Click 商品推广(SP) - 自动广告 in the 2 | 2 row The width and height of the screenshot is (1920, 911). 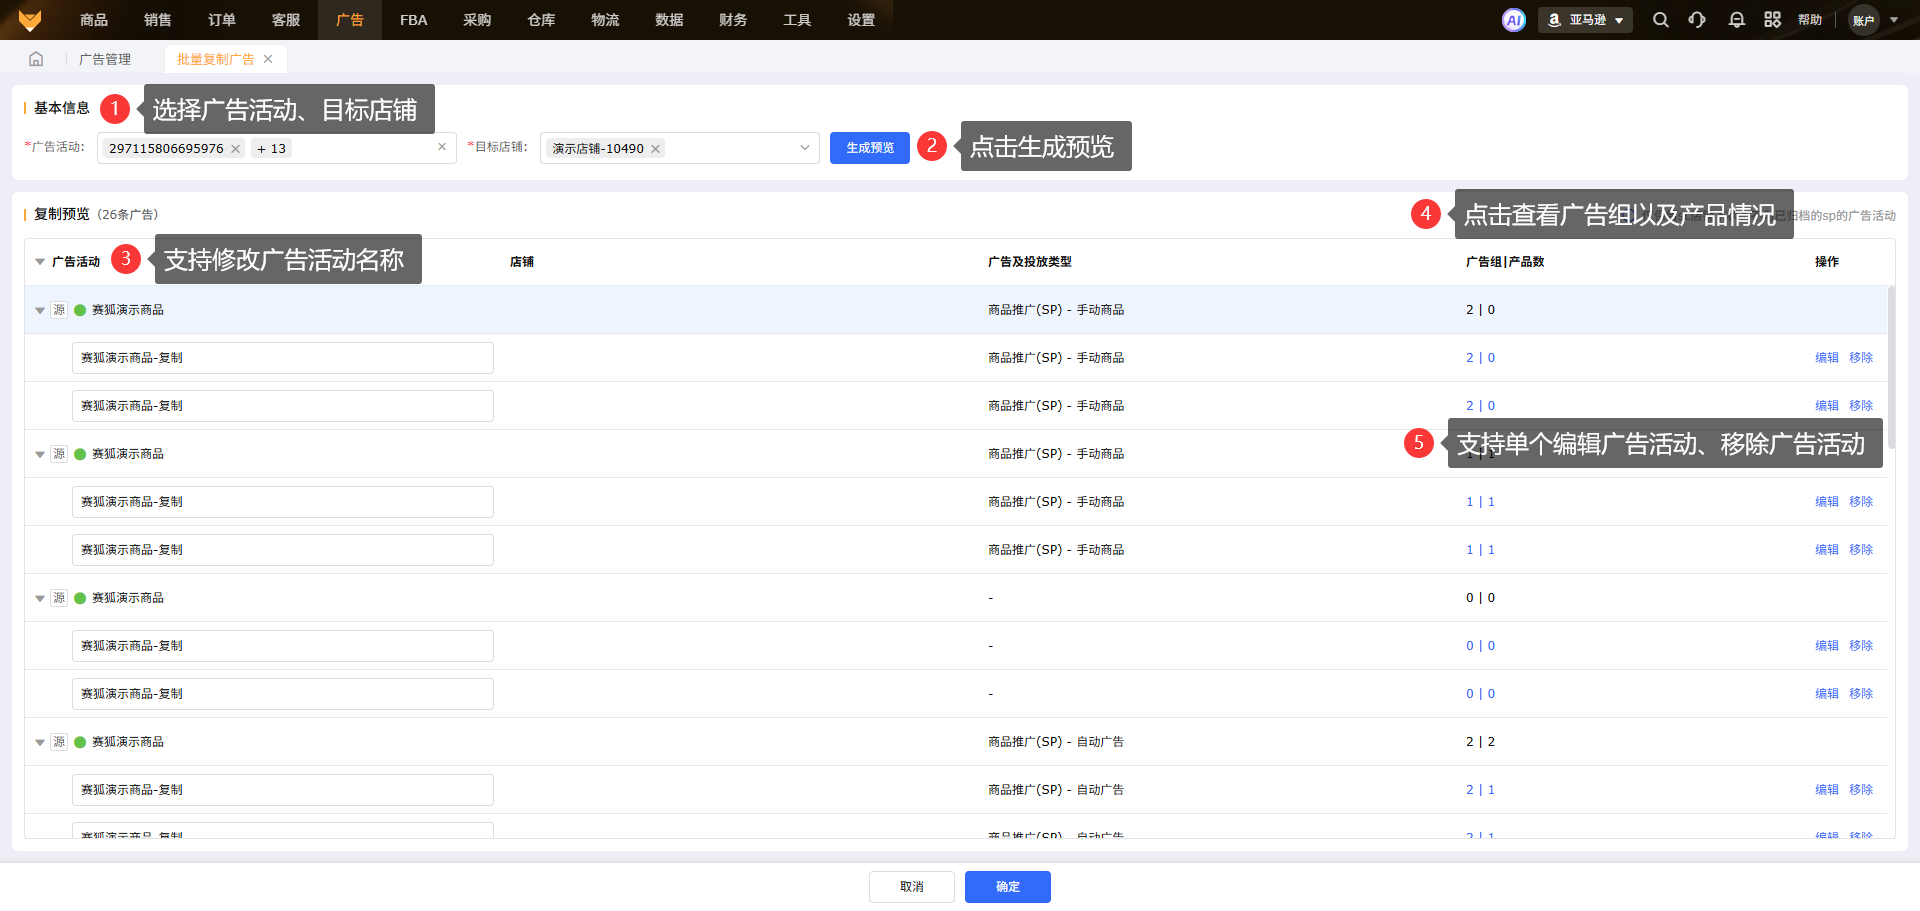tap(1056, 742)
